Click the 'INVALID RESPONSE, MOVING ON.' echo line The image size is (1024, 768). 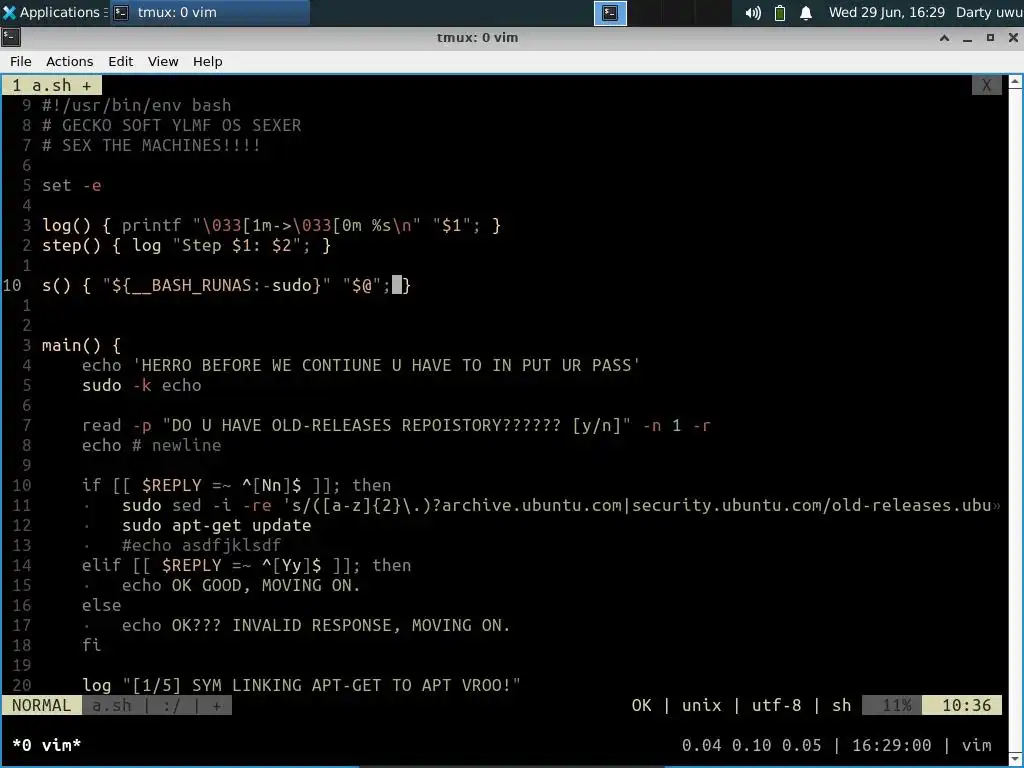316,625
